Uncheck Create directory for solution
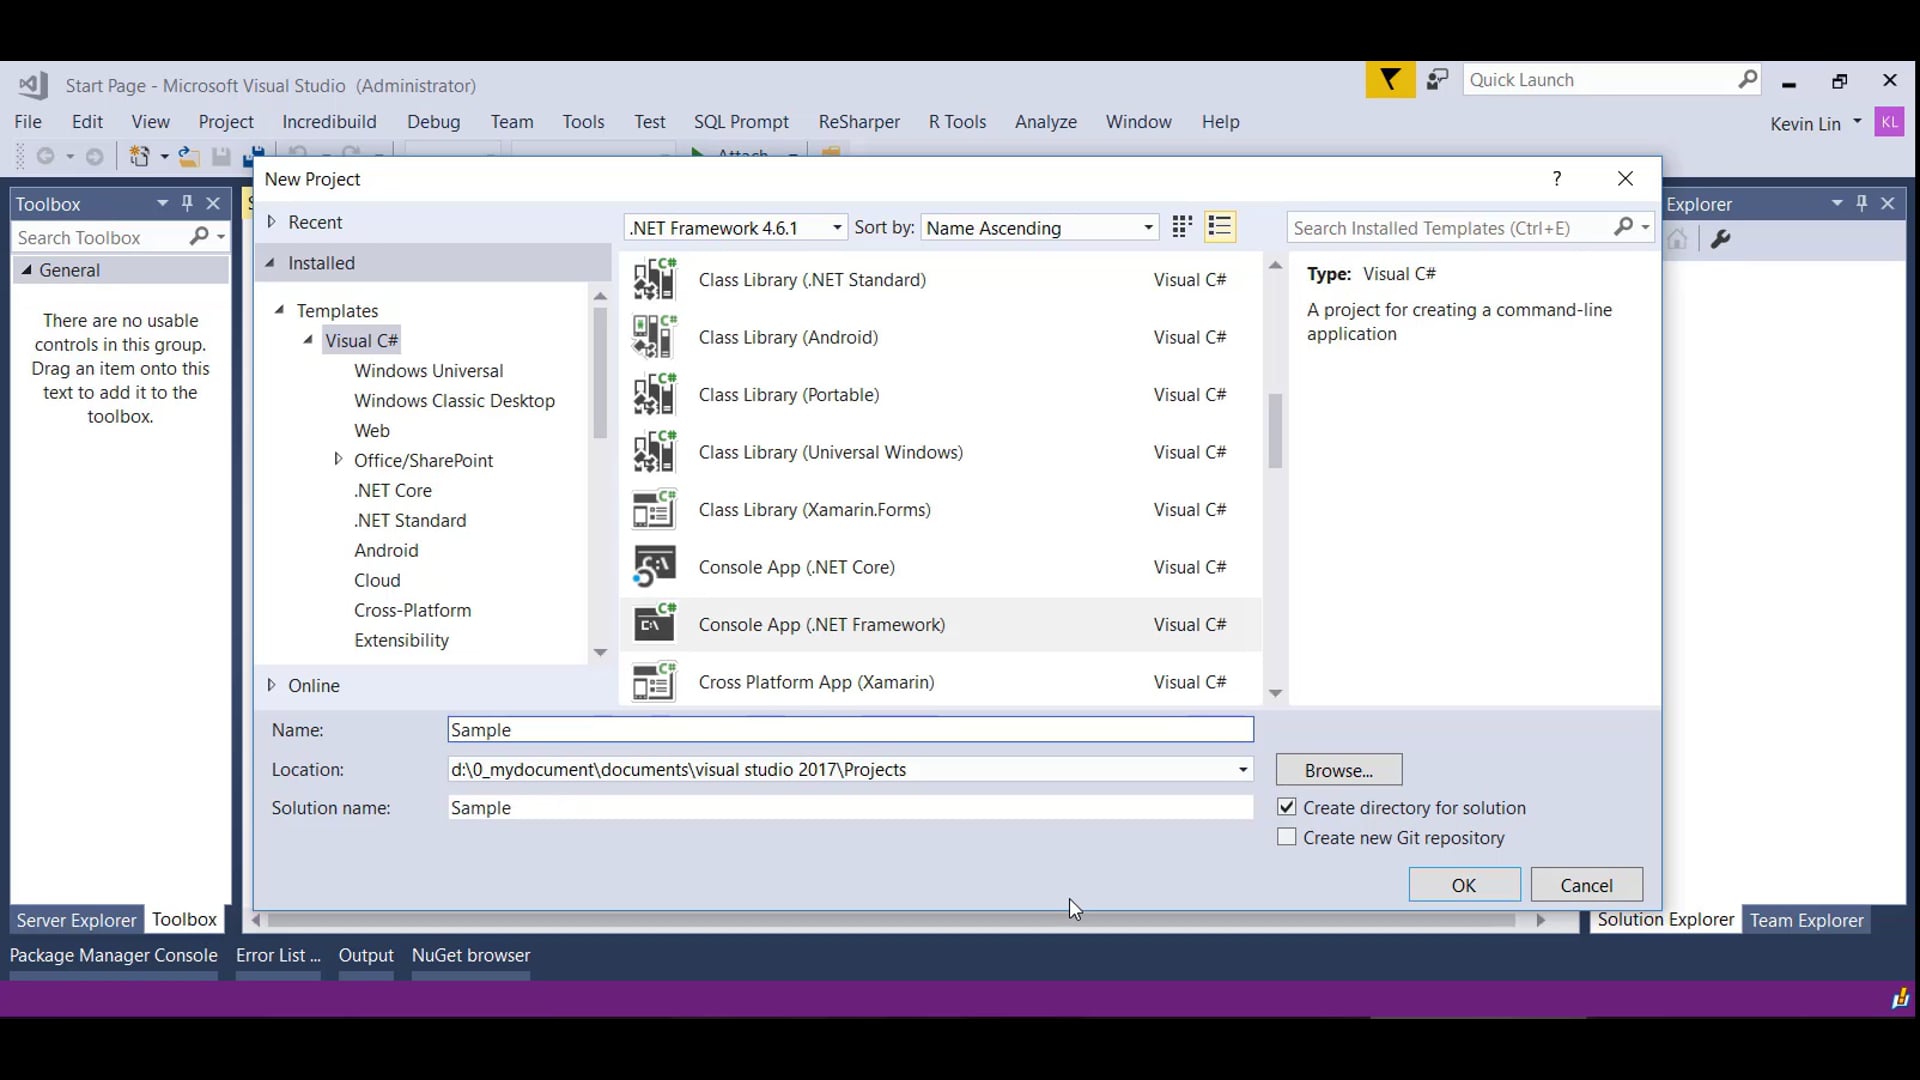This screenshot has width=1920, height=1080. pos(1287,807)
